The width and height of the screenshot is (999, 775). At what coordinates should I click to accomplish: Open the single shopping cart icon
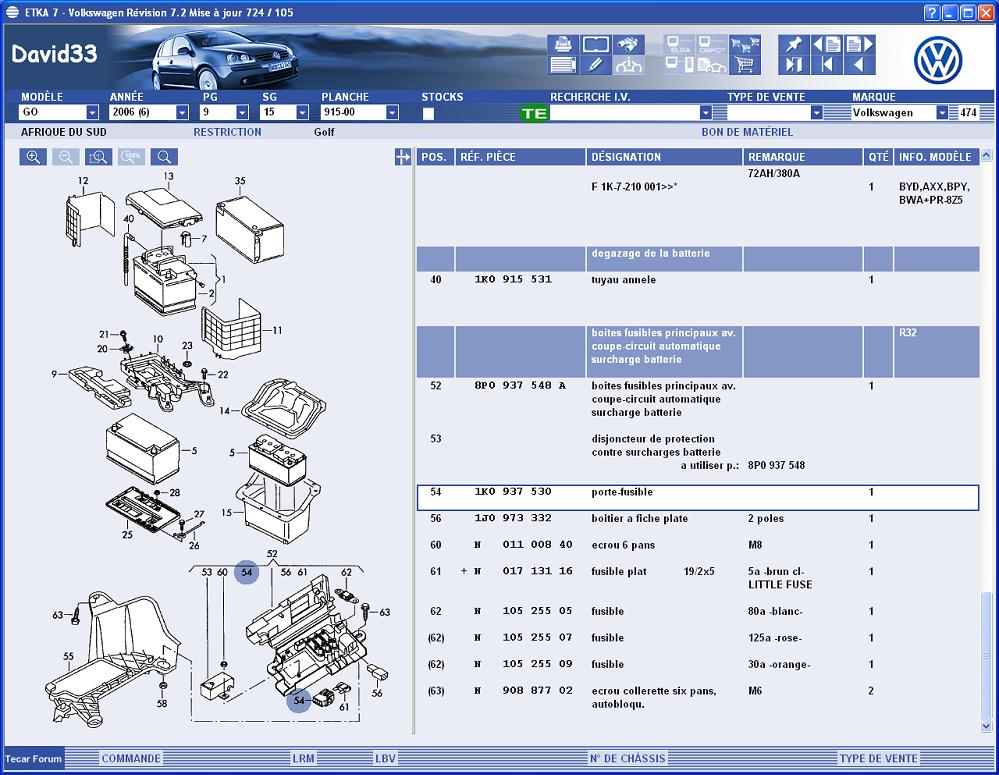coord(744,66)
